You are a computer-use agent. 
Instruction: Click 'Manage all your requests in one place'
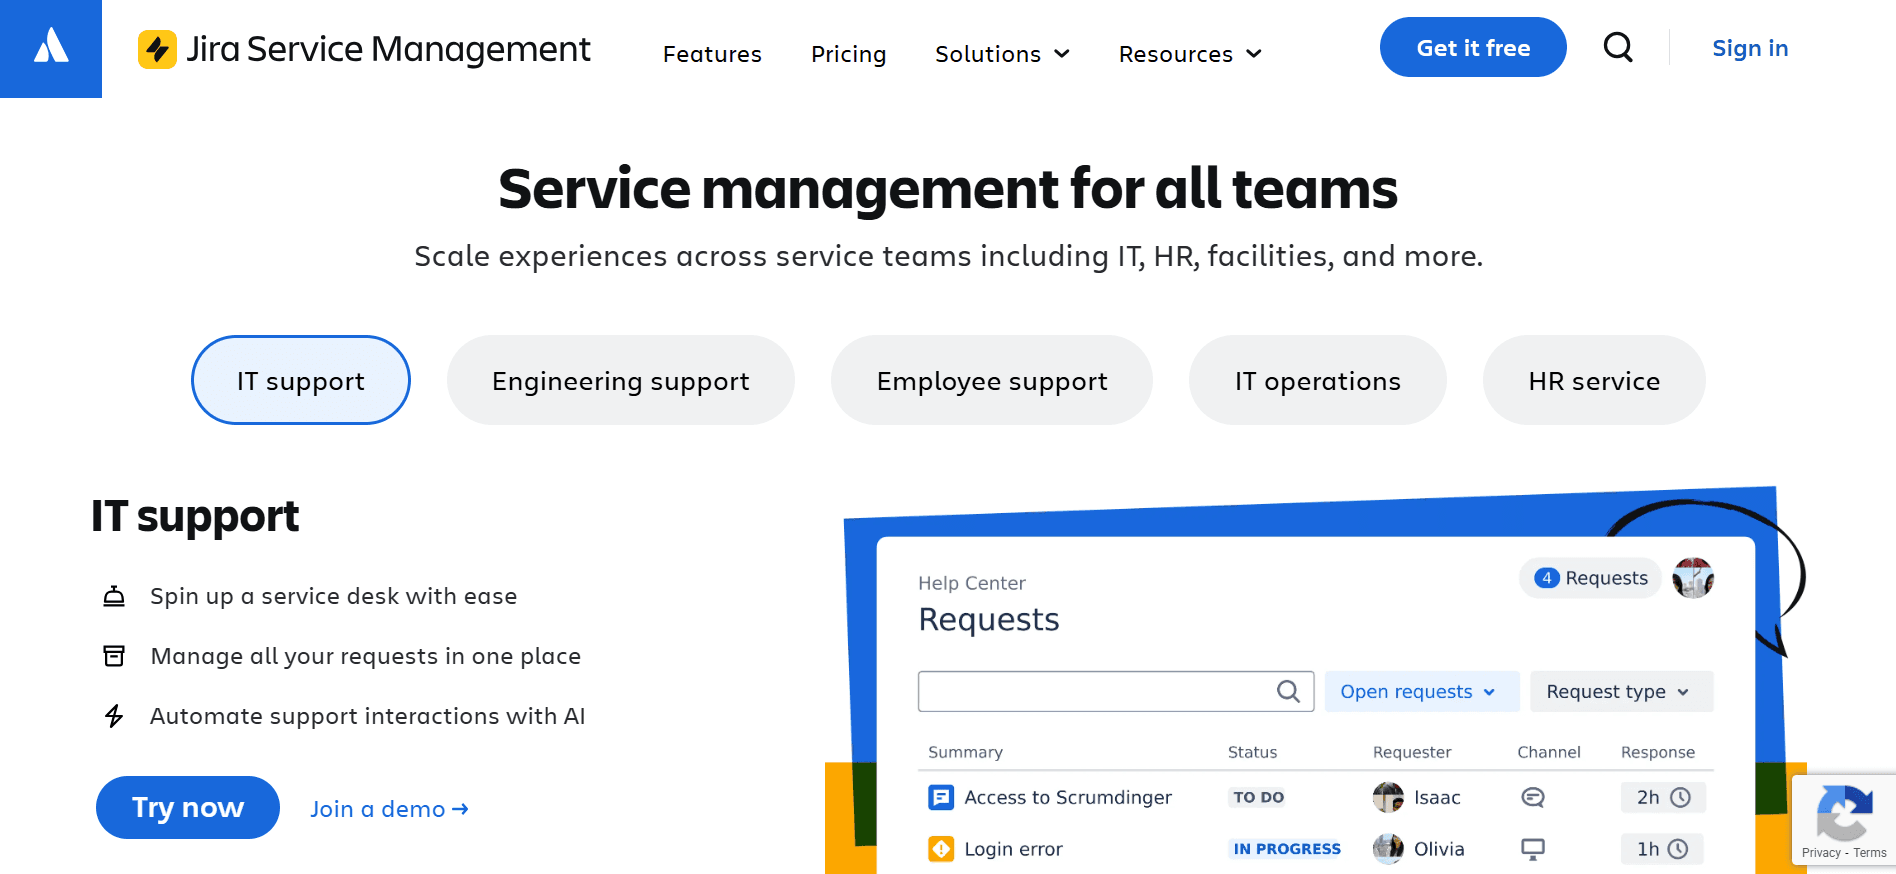click(365, 656)
